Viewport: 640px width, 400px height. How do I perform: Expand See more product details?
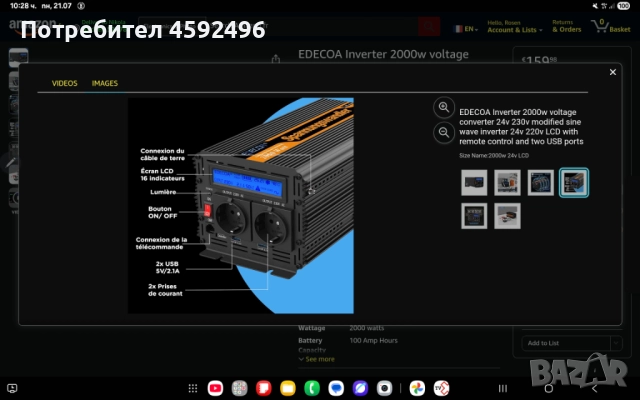(317, 359)
